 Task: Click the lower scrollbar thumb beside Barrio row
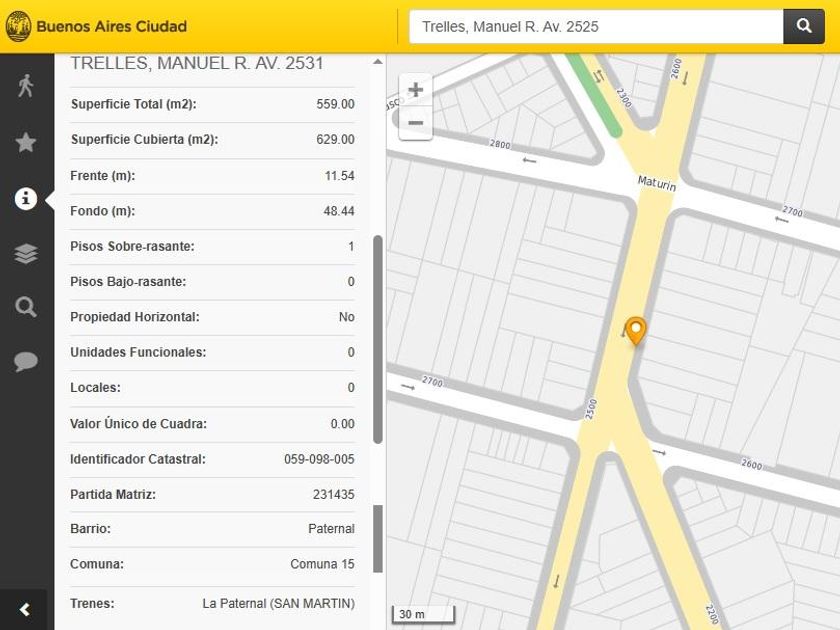pos(378,539)
